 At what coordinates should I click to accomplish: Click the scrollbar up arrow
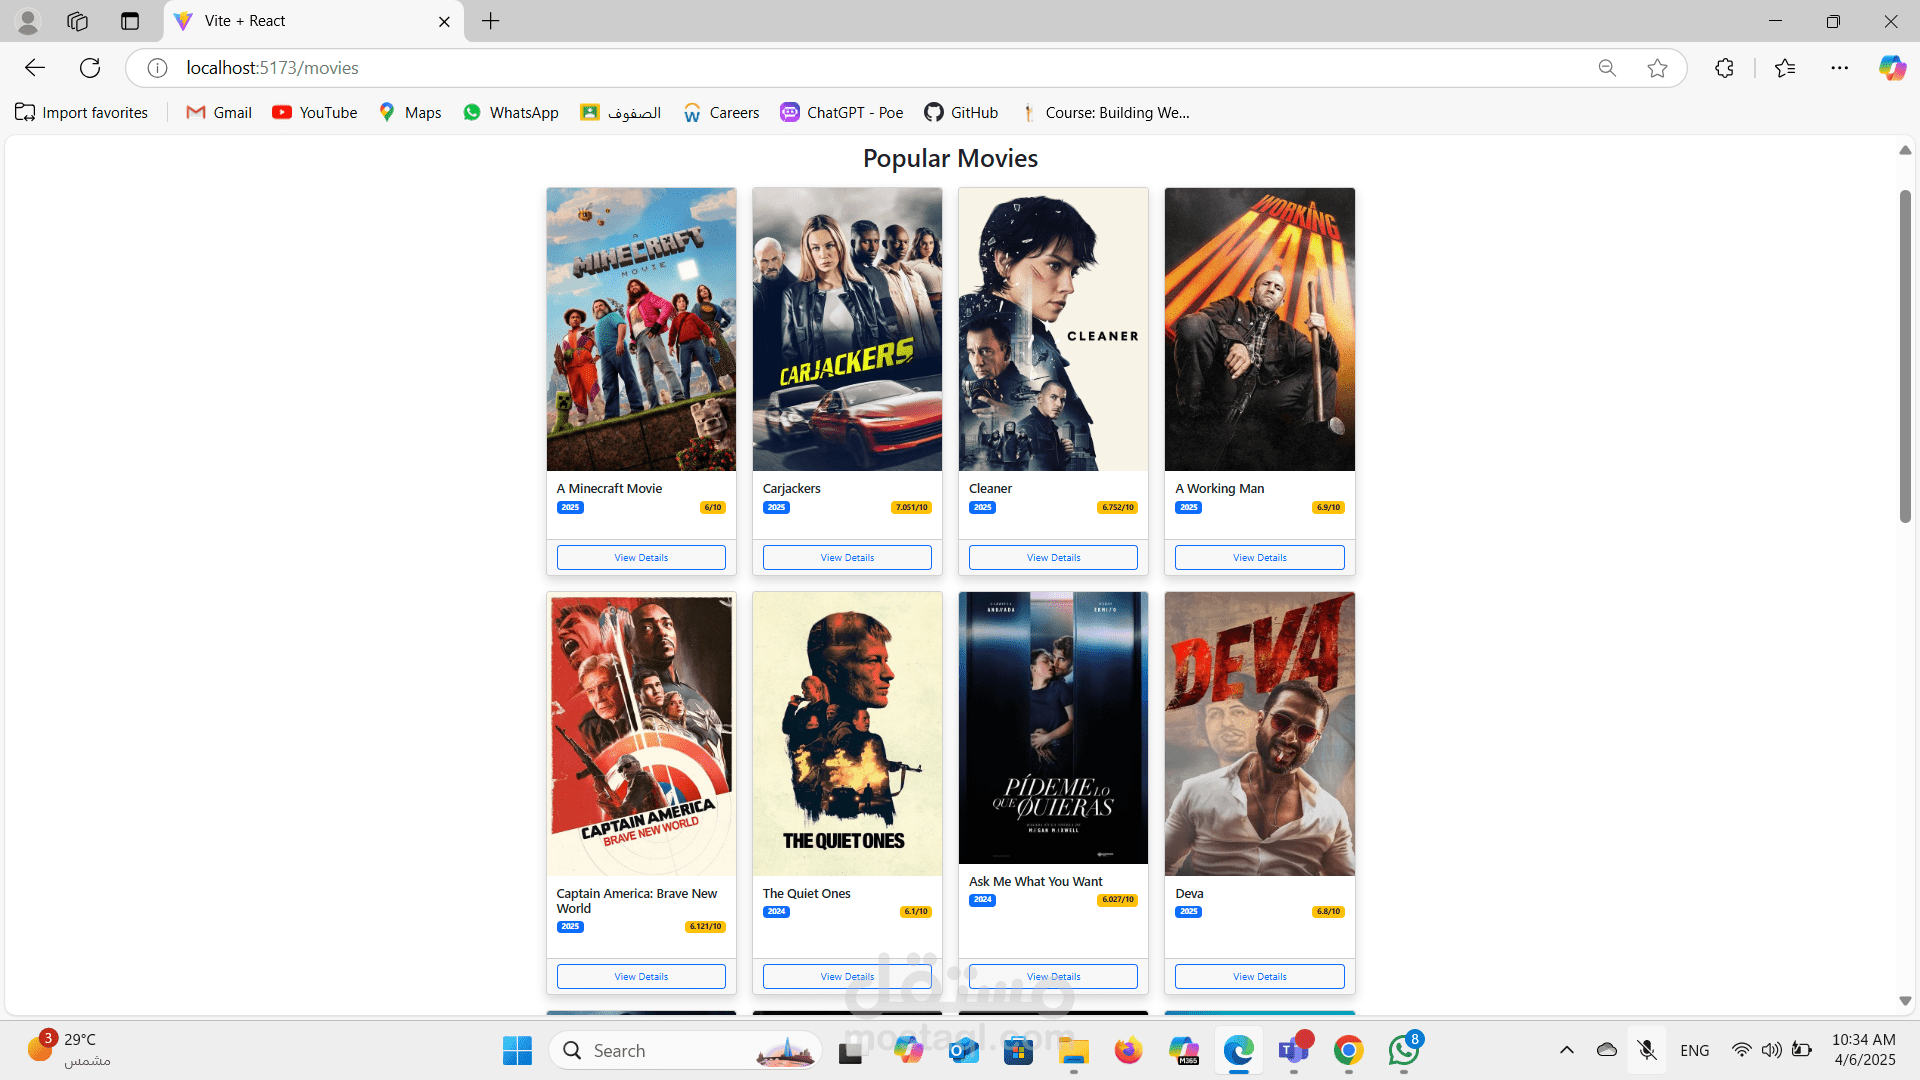click(1905, 150)
